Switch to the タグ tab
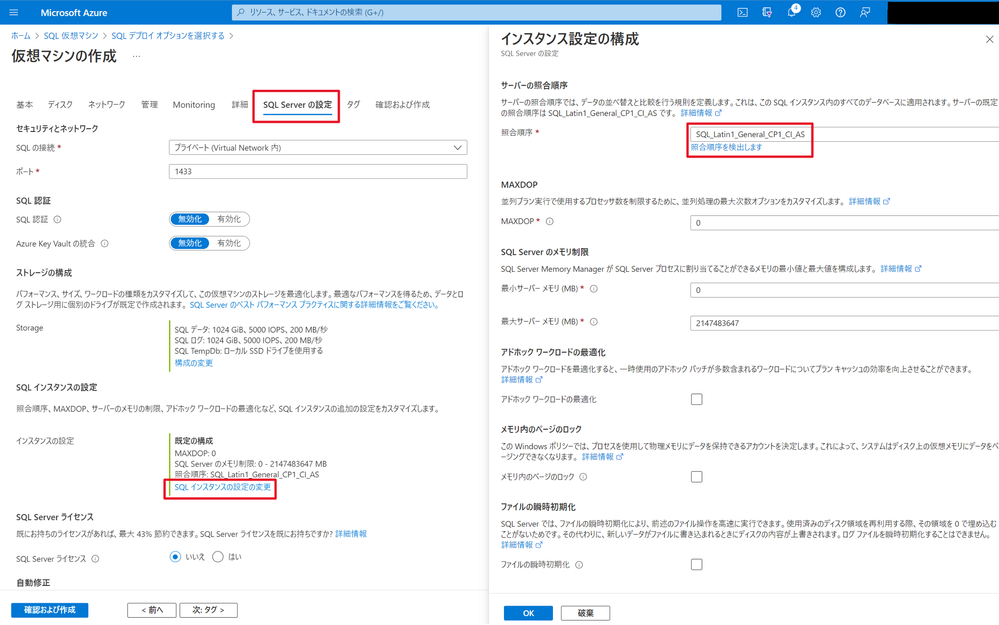This screenshot has width=999, height=625. click(353, 104)
